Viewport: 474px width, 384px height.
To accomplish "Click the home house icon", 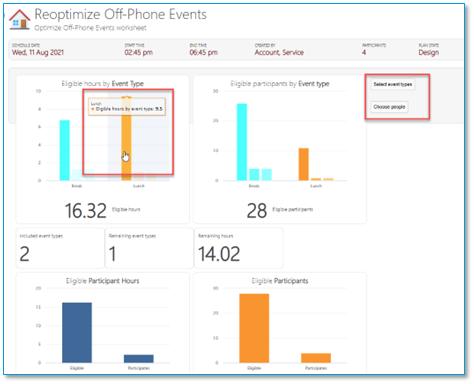I will [x=19, y=19].
